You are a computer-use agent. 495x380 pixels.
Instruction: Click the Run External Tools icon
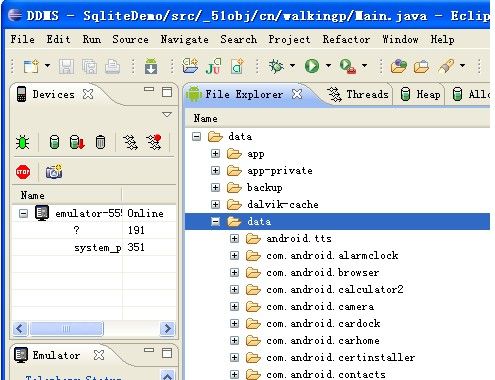348,66
